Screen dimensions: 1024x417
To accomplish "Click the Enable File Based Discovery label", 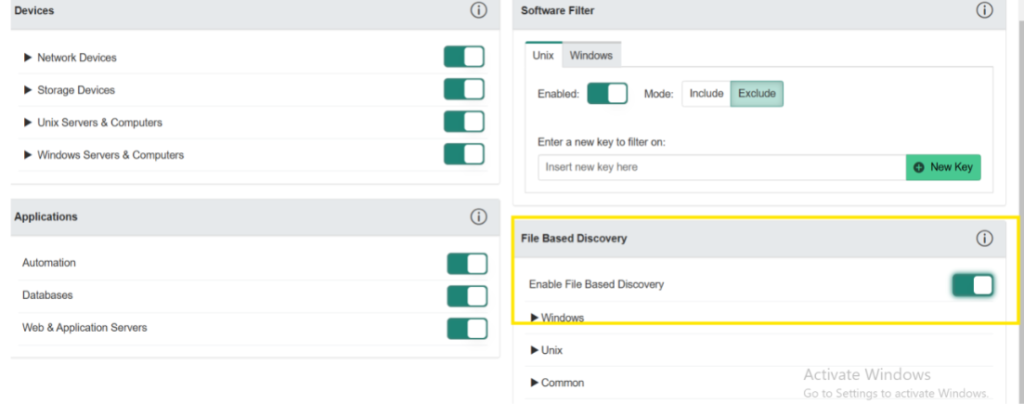I will click(596, 285).
